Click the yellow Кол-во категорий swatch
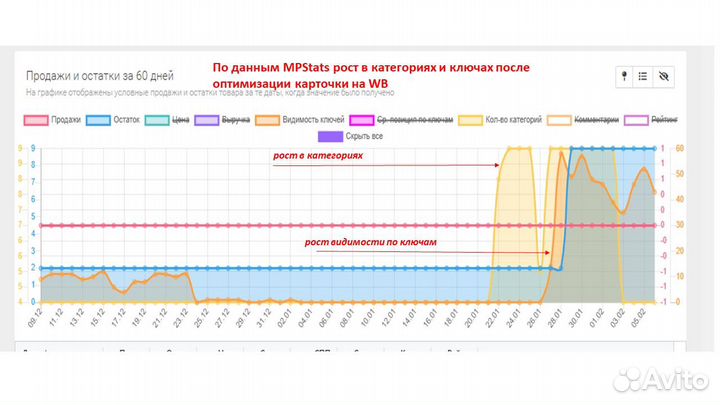Image resolution: width=720 pixels, height=405 pixels. 470,120
